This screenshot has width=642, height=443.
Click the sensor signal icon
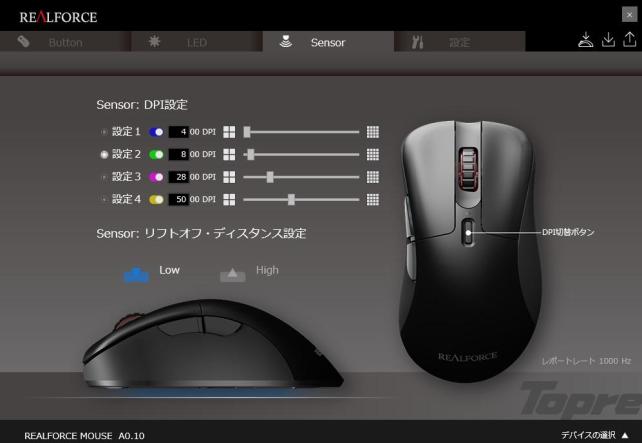pos(286,41)
